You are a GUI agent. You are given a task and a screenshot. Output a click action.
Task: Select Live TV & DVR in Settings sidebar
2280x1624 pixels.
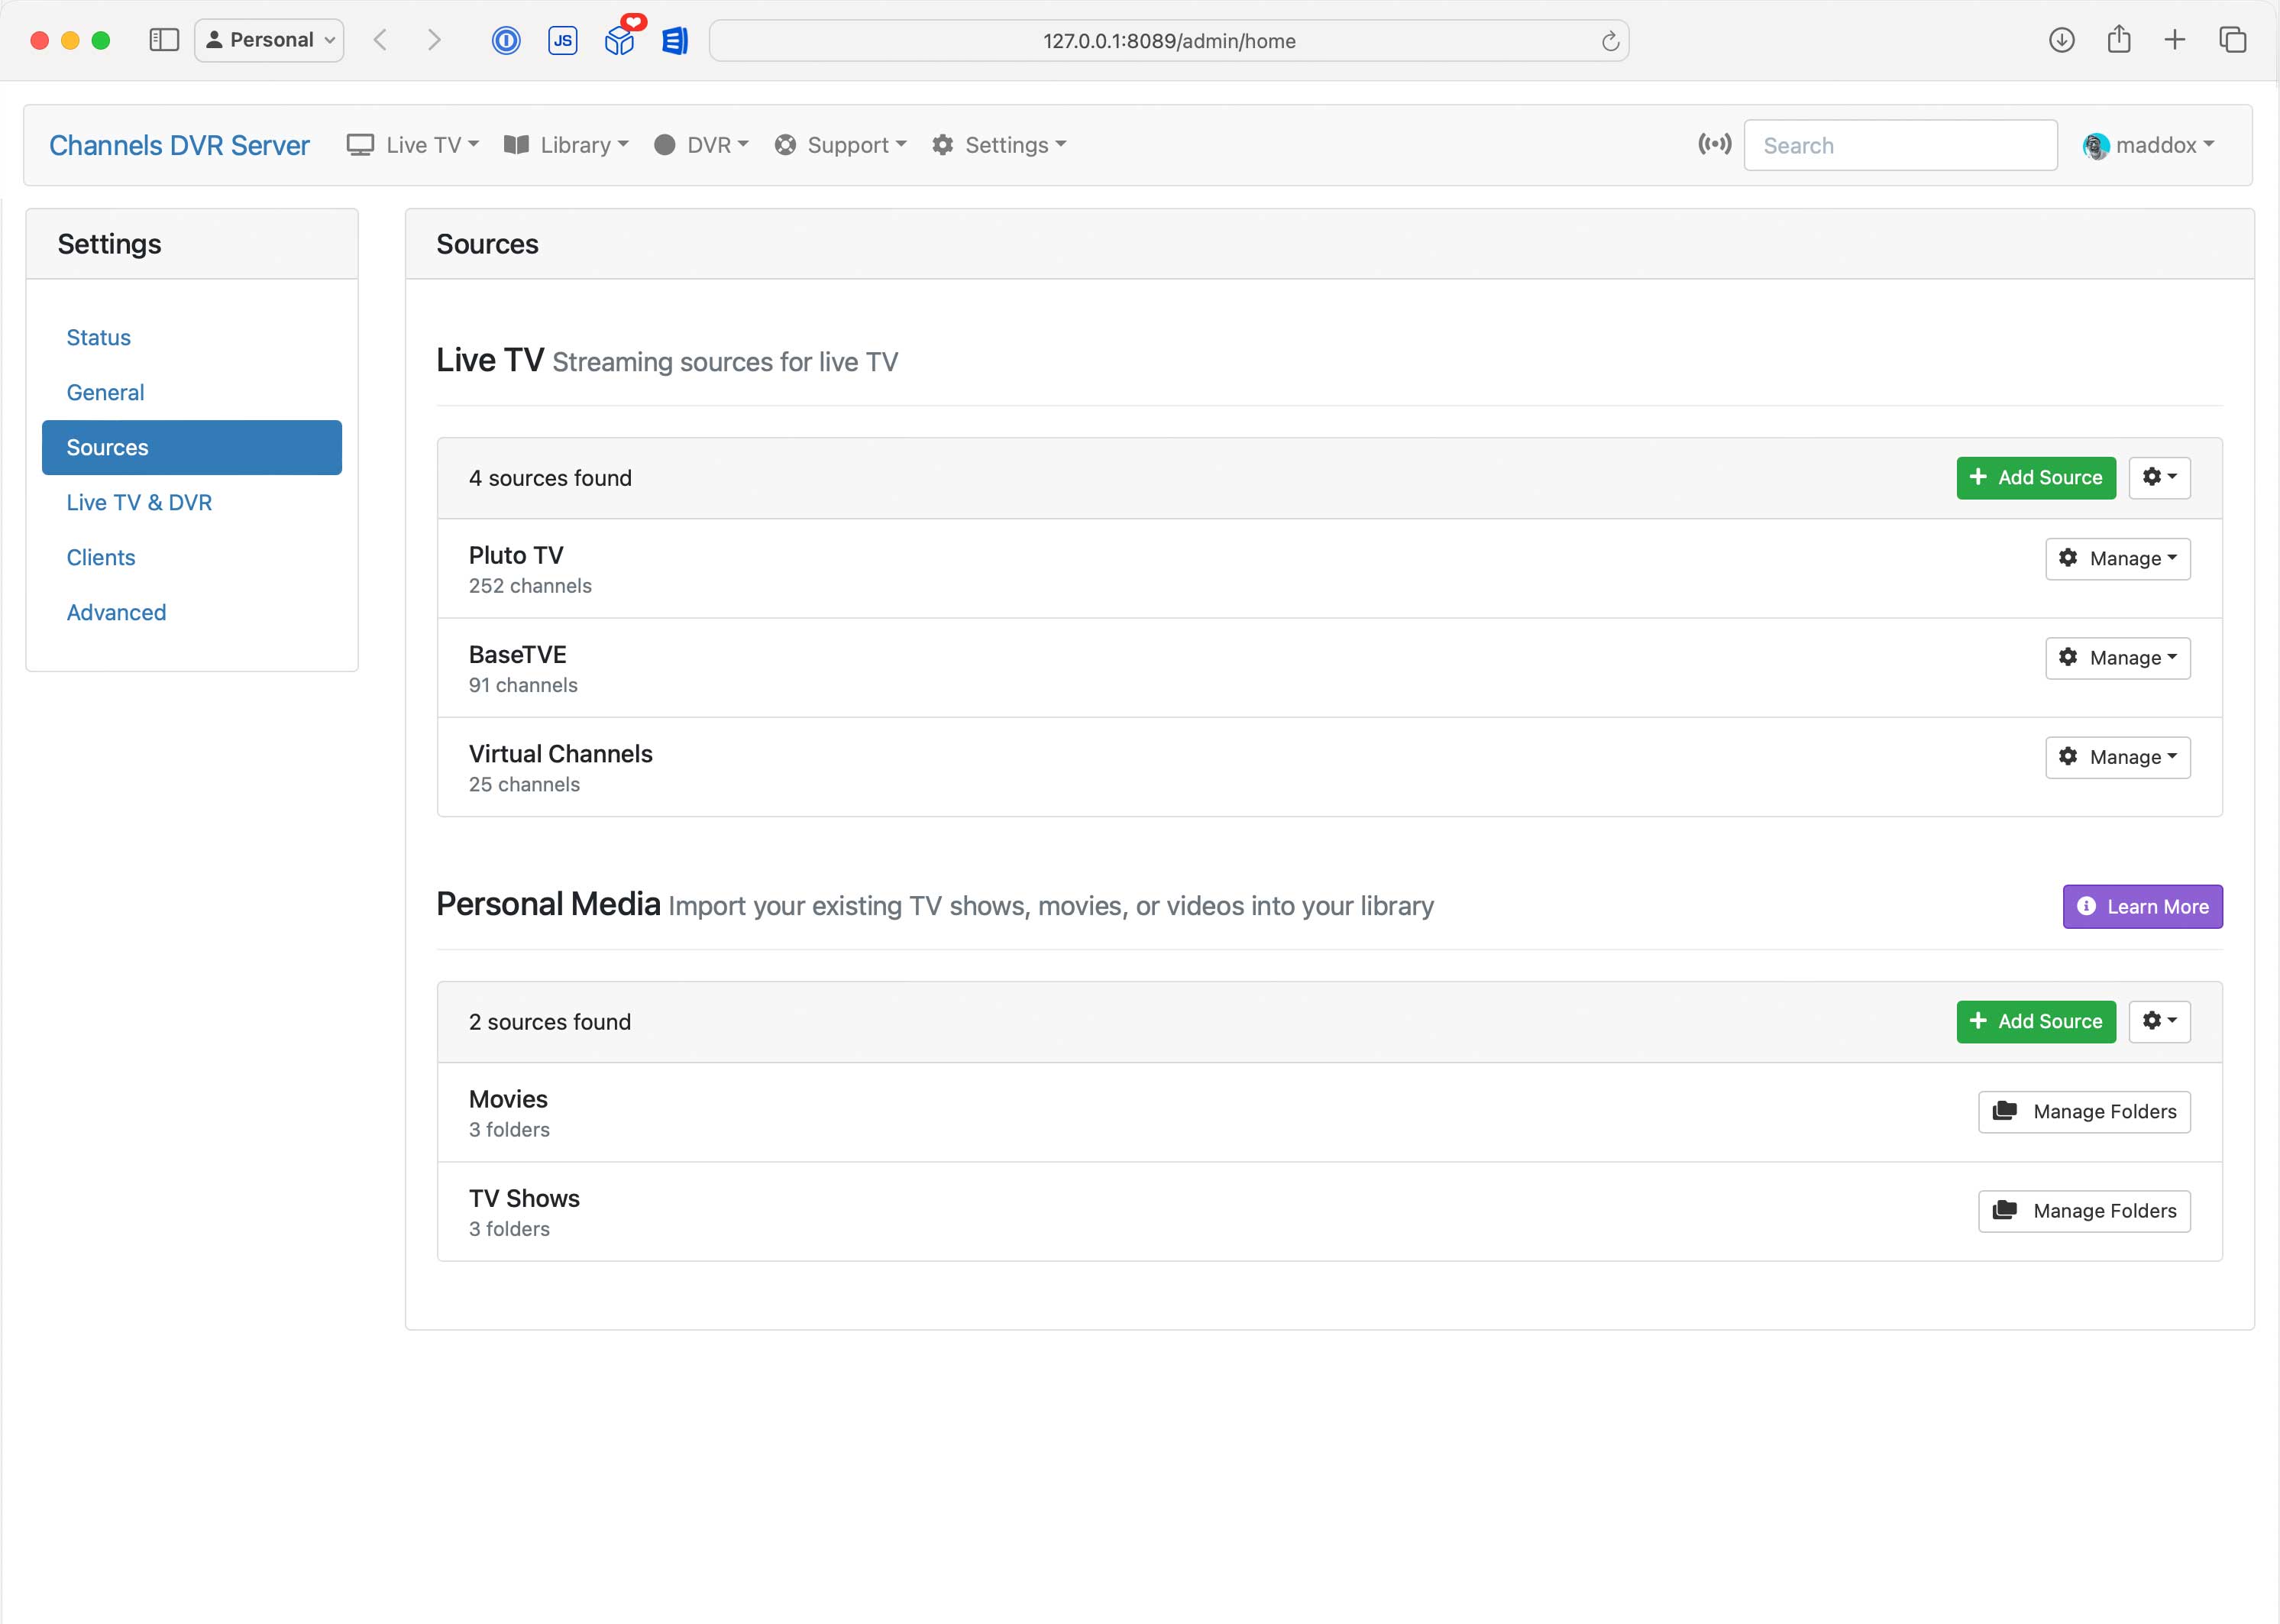pyautogui.click(x=139, y=502)
